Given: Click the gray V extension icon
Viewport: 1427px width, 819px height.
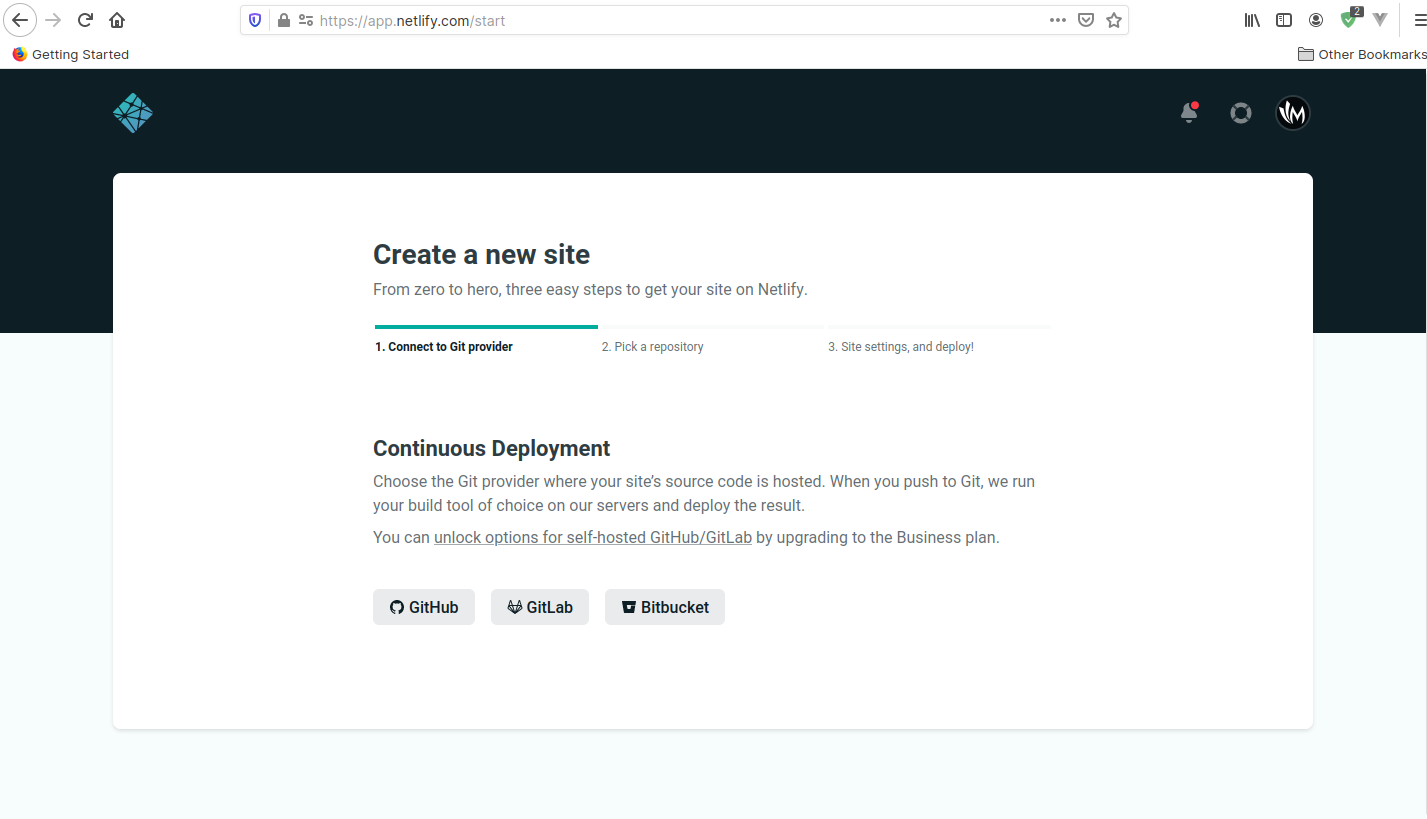Looking at the screenshot, I should (1380, 20).
